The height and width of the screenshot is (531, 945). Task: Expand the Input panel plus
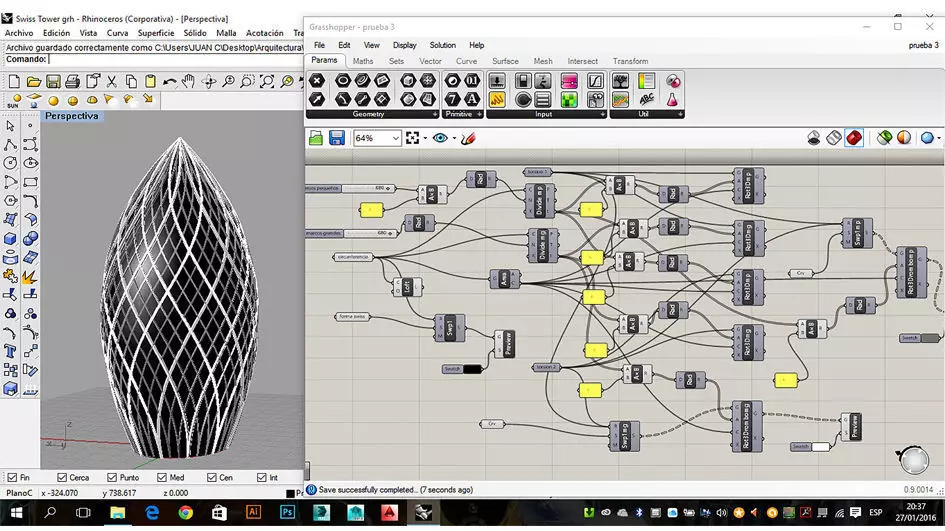tap(602, 114)
